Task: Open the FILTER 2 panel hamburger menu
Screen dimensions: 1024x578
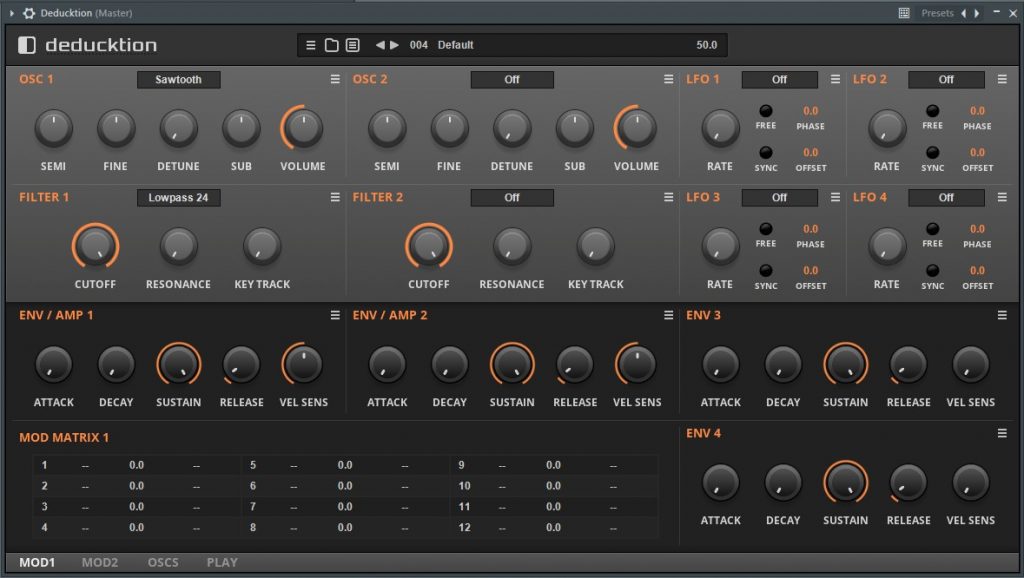Action: click(x=668, y=197)
